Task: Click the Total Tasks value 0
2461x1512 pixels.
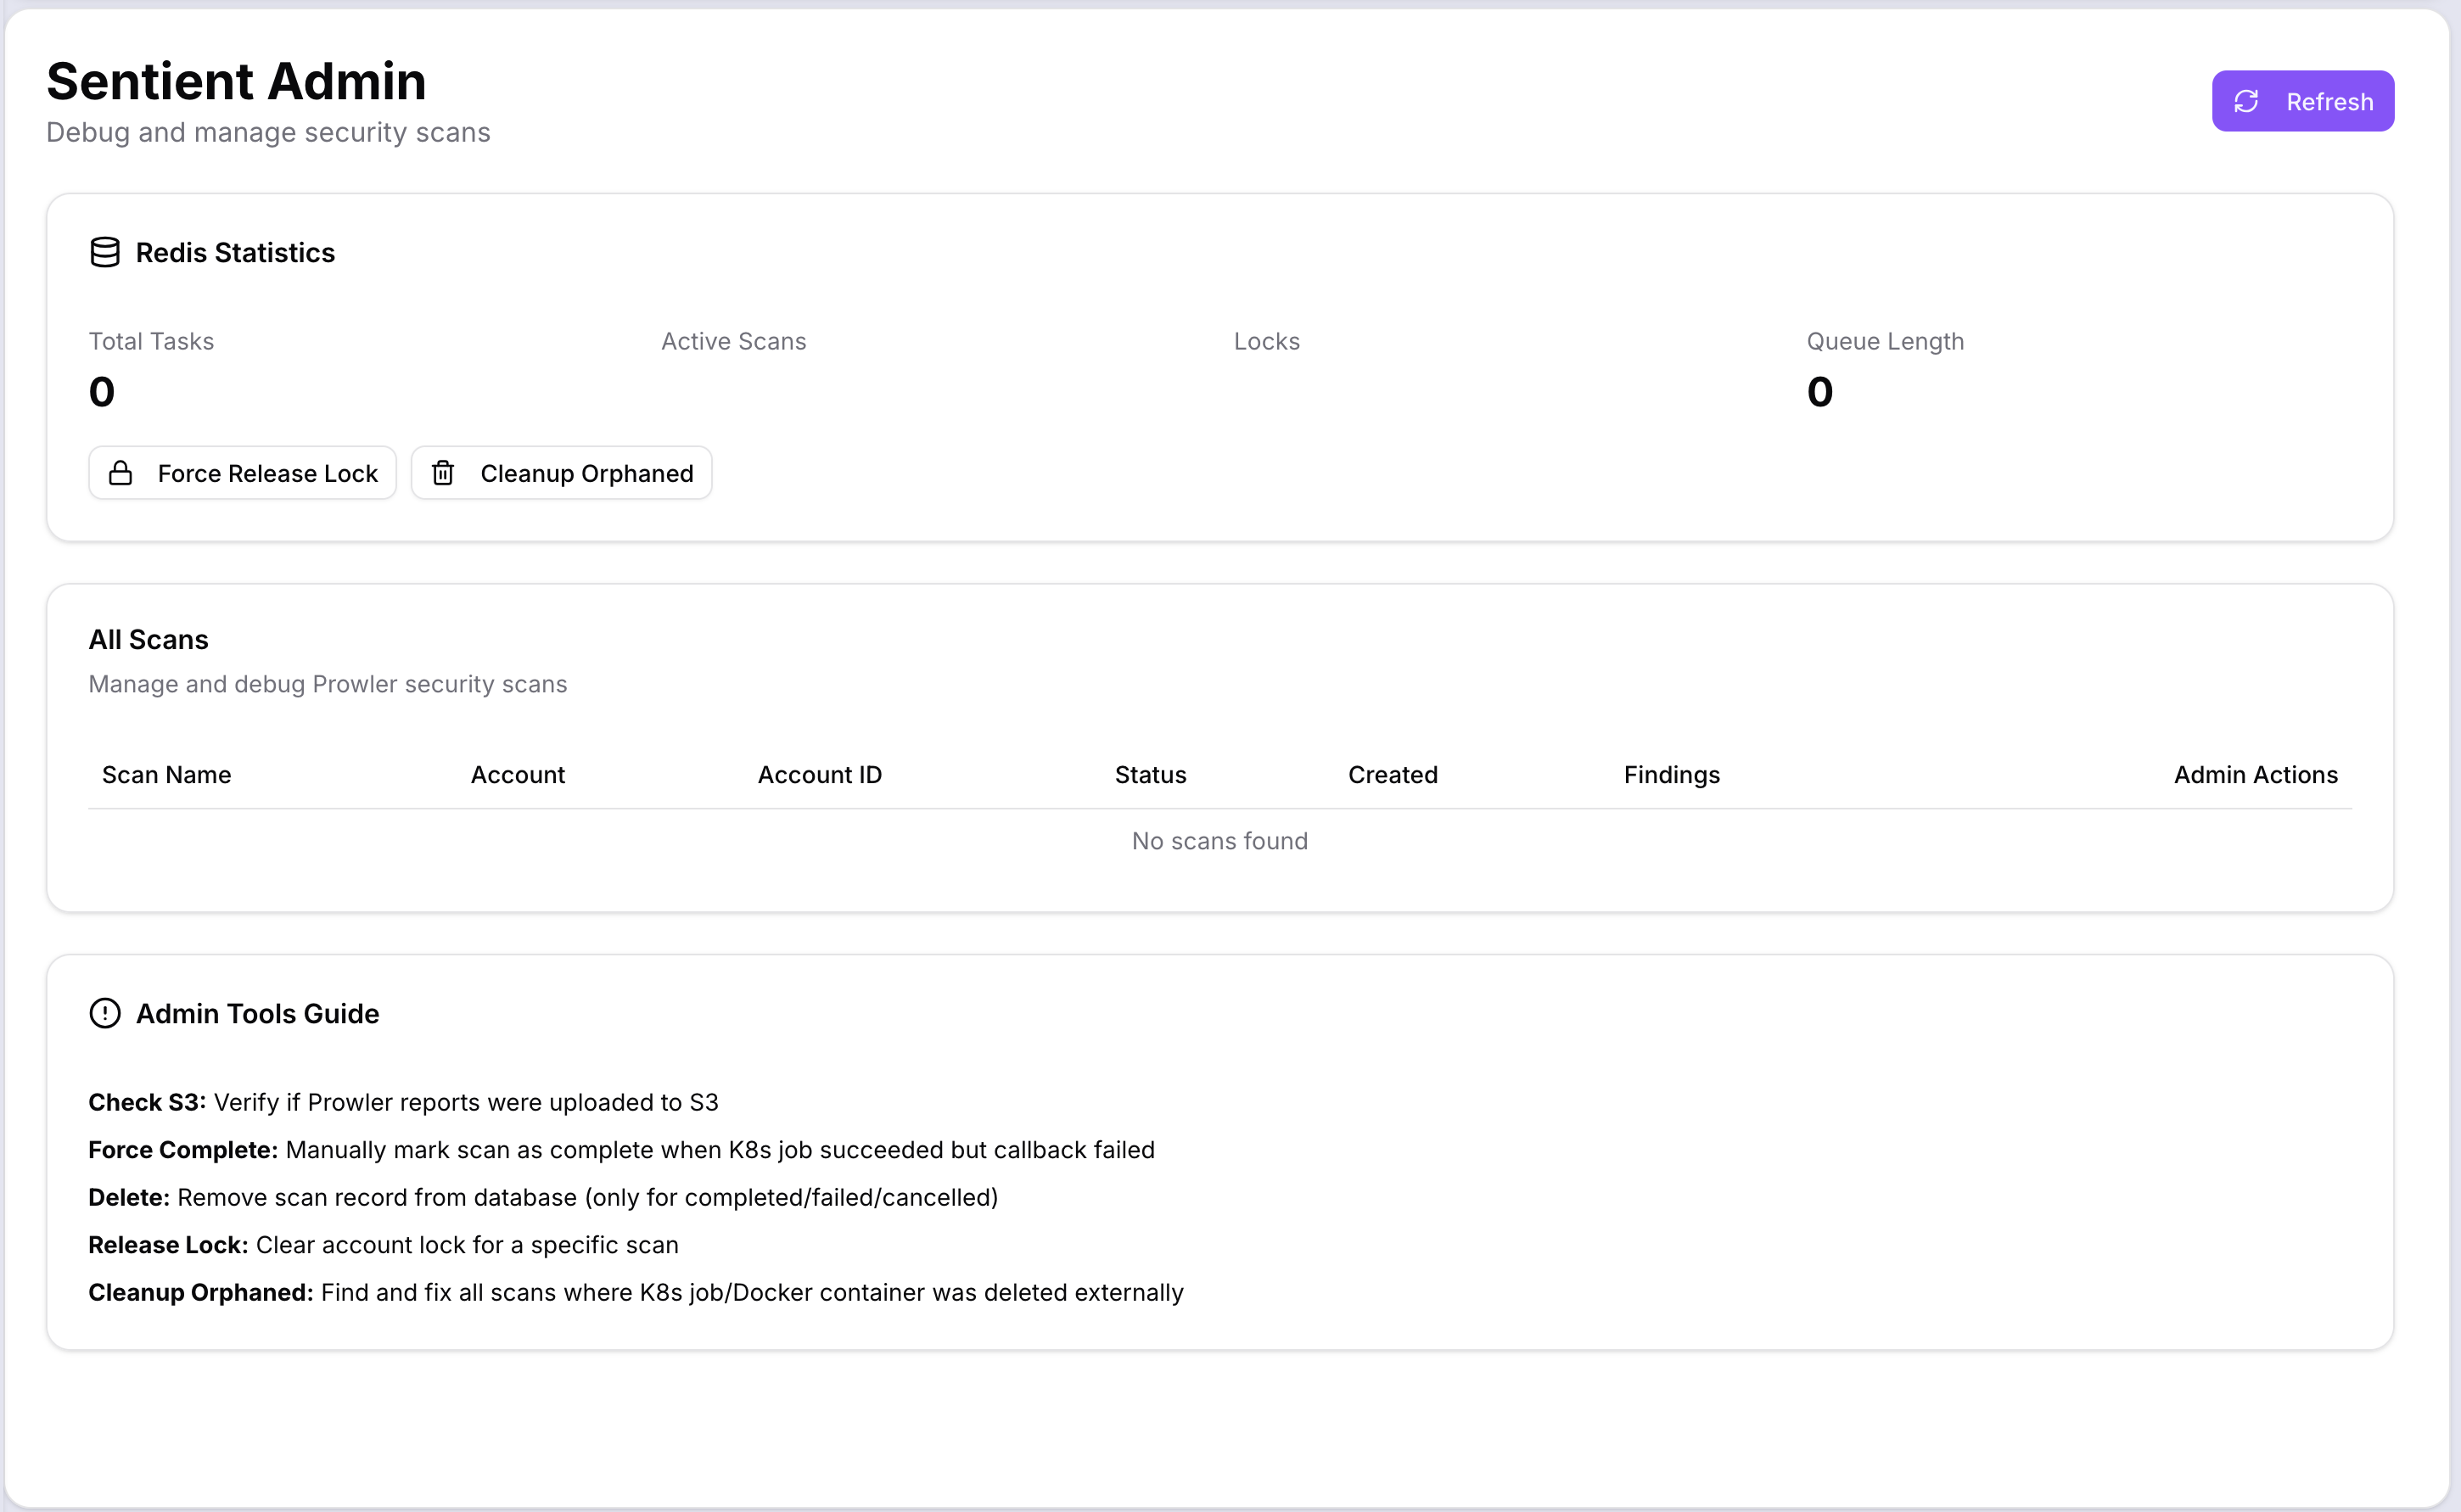Action: [x=102, y=391]
